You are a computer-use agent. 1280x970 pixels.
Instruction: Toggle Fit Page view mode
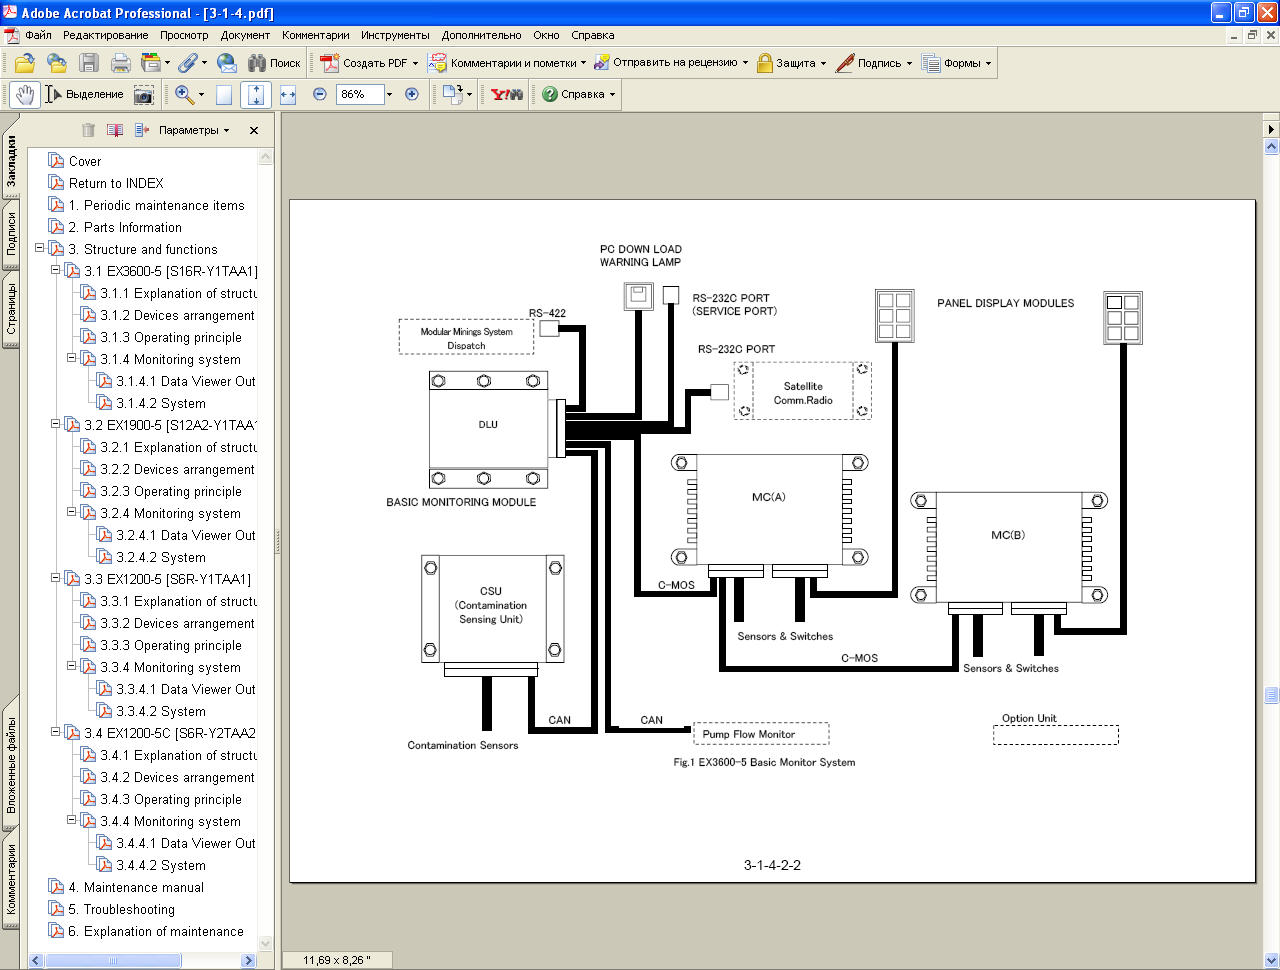point(256,94)
